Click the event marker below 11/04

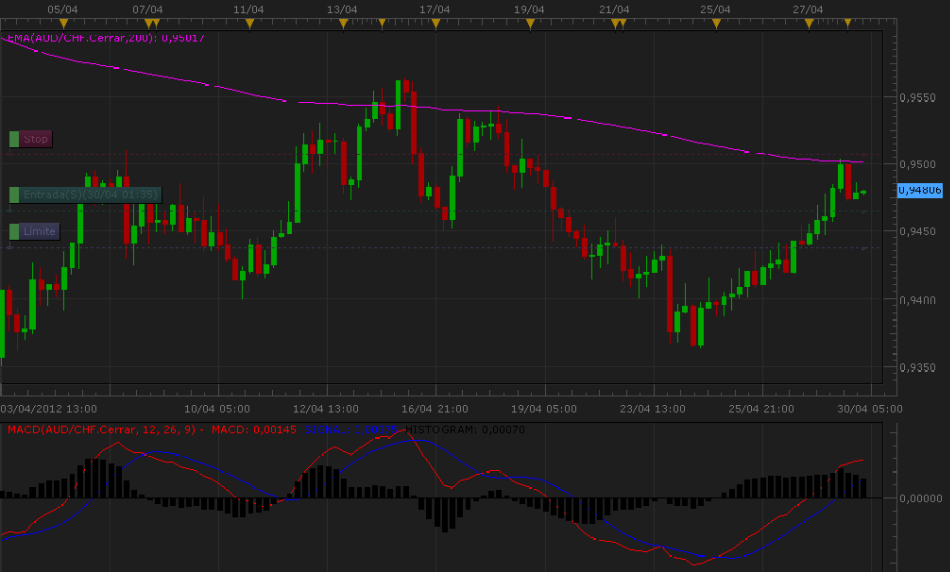(x=250, y=21)
